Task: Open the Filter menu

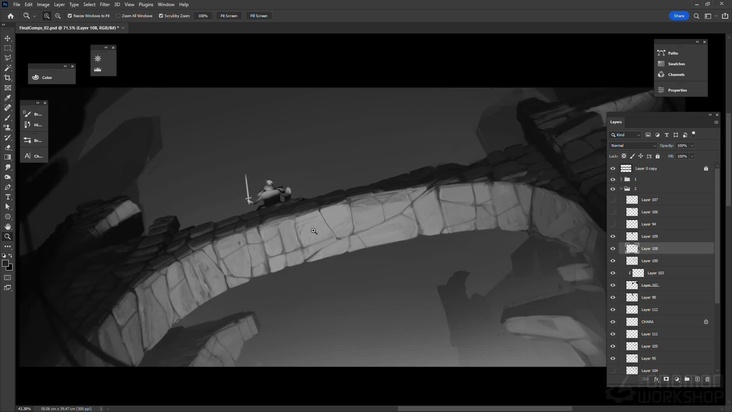Action: pyautogui.click(x=104, y=4)
